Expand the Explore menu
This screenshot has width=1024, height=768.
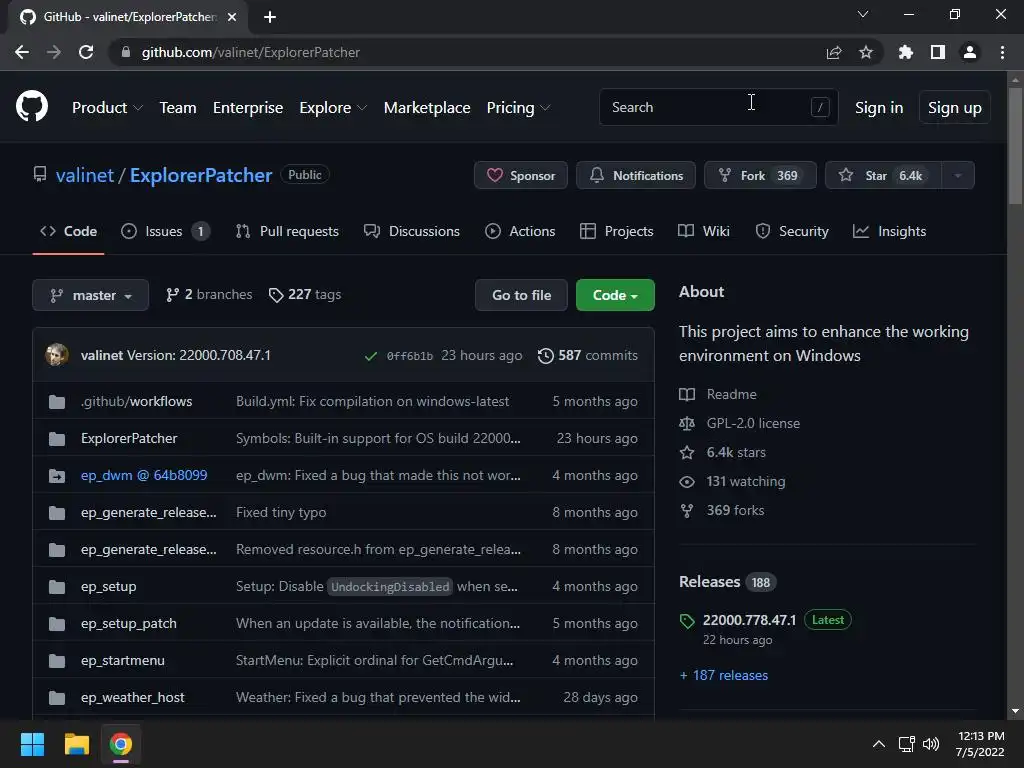(x=333, y=108)
